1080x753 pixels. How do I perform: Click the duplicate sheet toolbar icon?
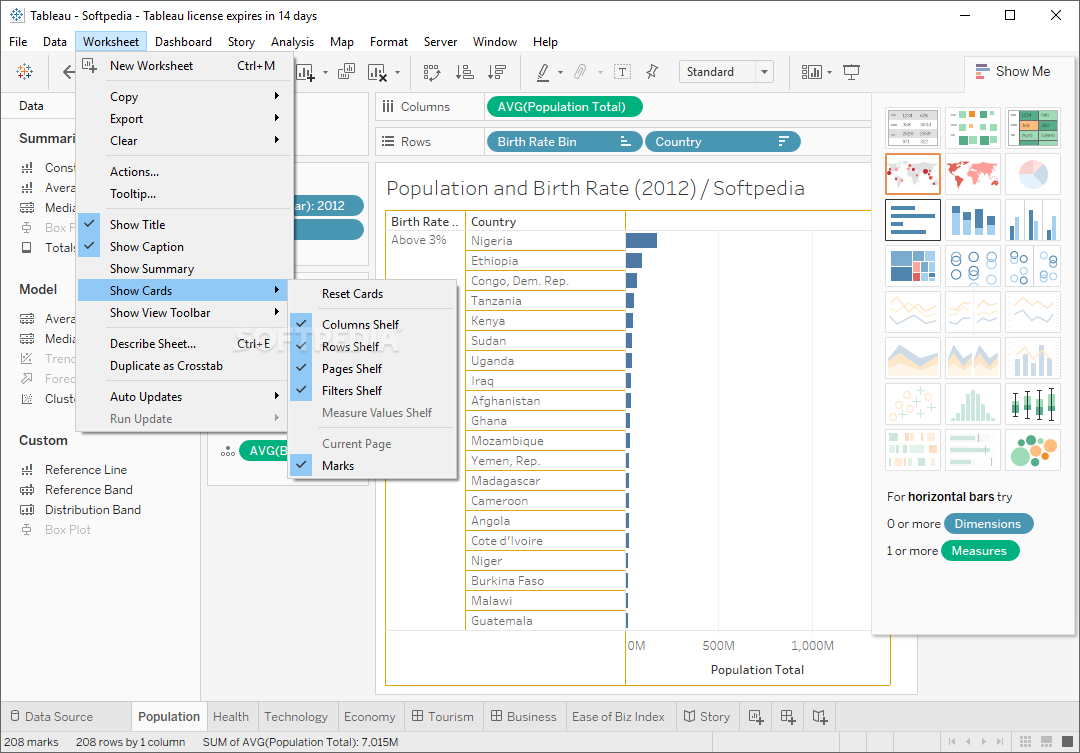point(346,72)
